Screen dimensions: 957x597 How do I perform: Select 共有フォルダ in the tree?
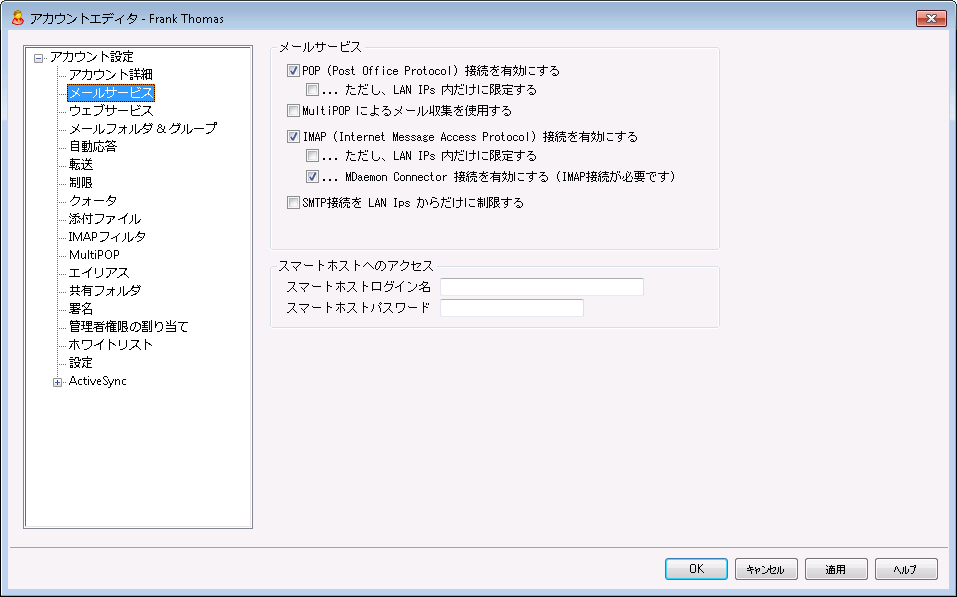tap(104, 291)
